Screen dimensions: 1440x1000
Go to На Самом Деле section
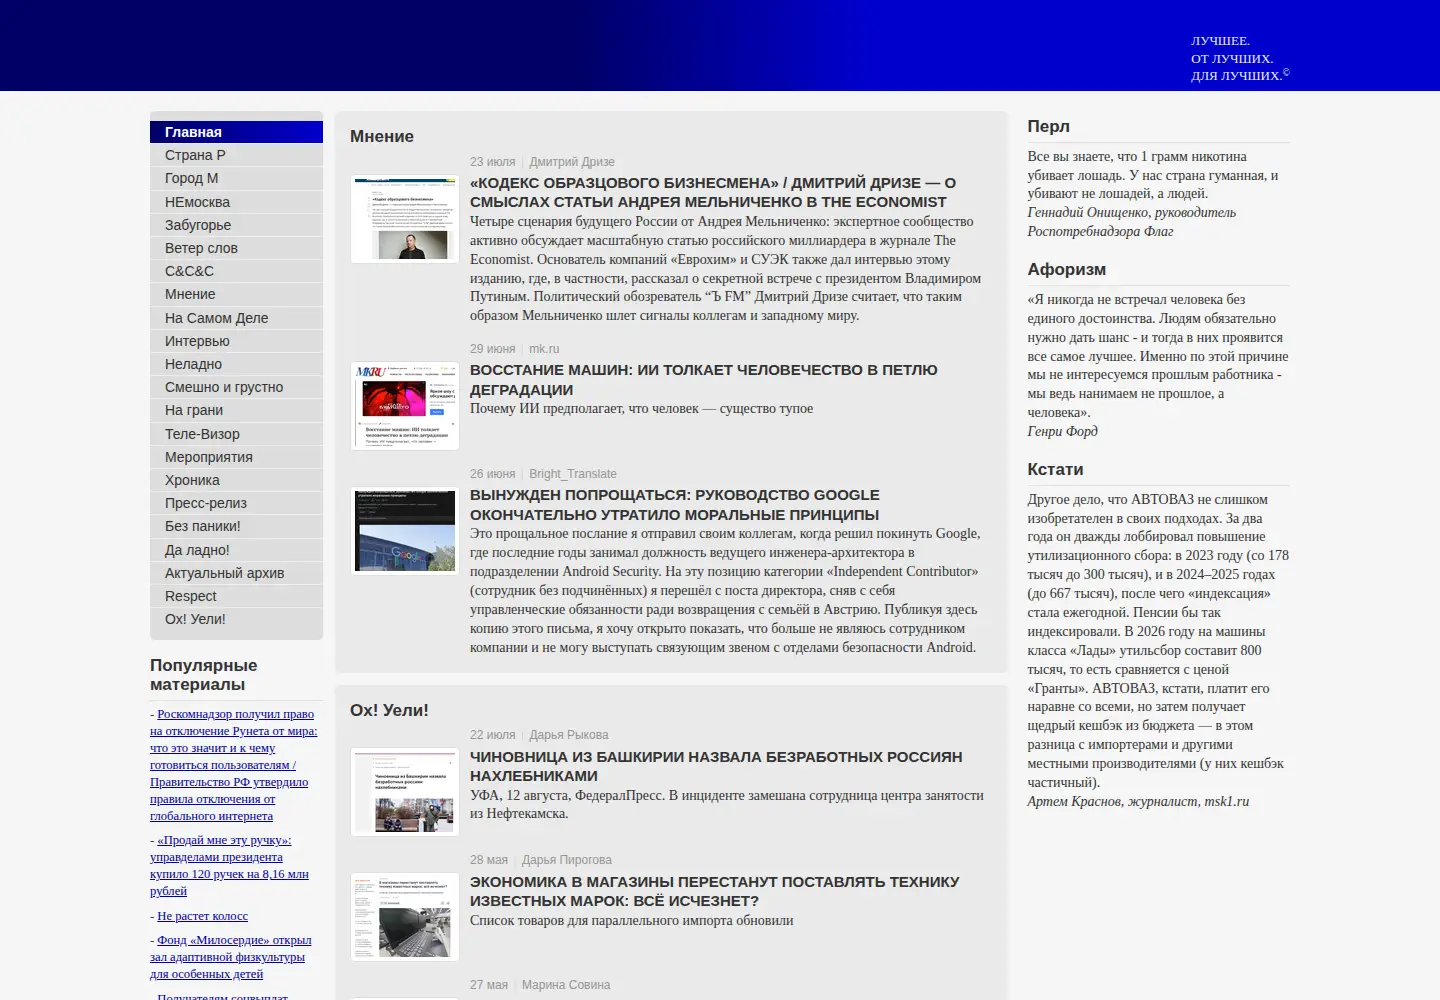[x=236, y=318]
